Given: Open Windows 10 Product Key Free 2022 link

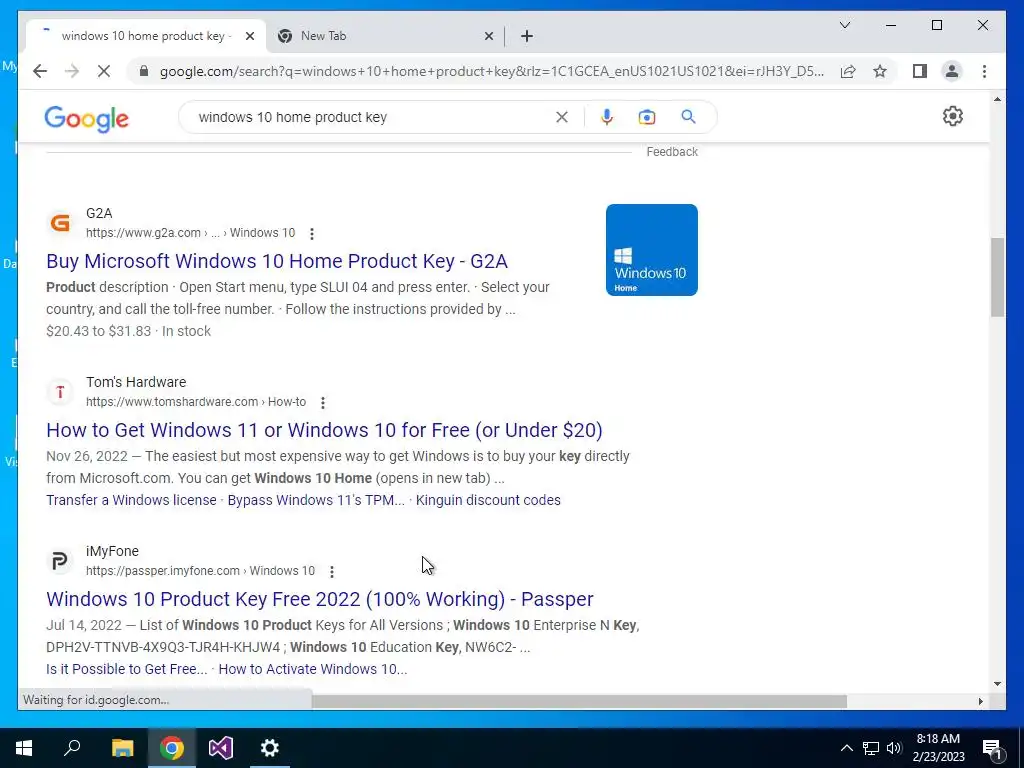Looking at the screenshot, I should [320, 600].
